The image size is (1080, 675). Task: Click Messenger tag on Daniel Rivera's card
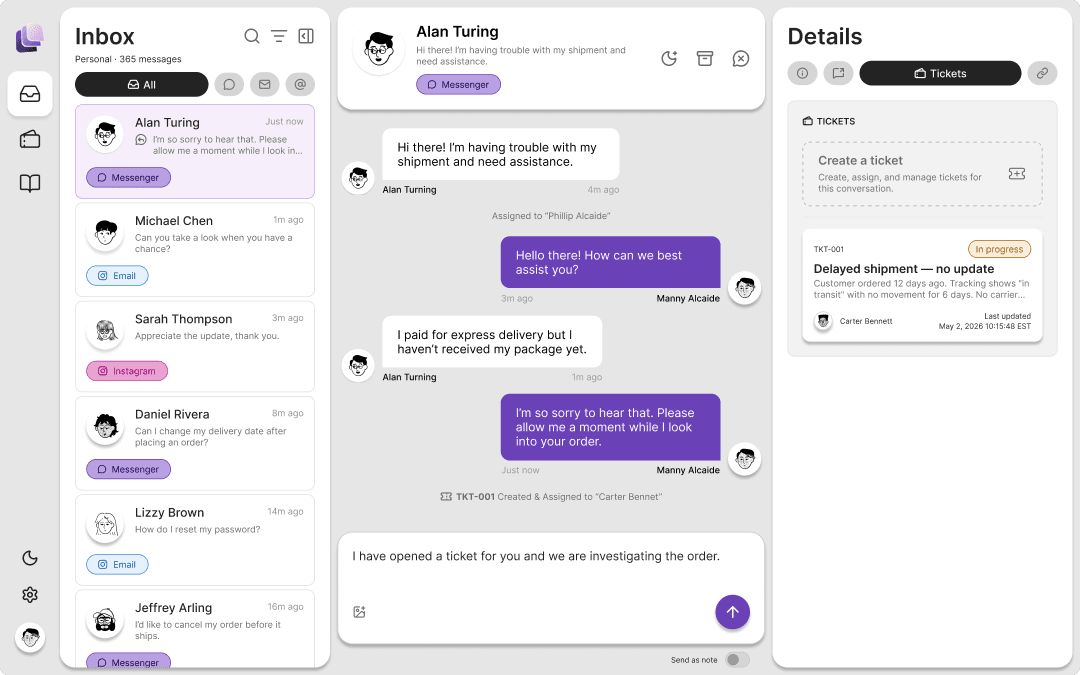(x=128, y=469)
